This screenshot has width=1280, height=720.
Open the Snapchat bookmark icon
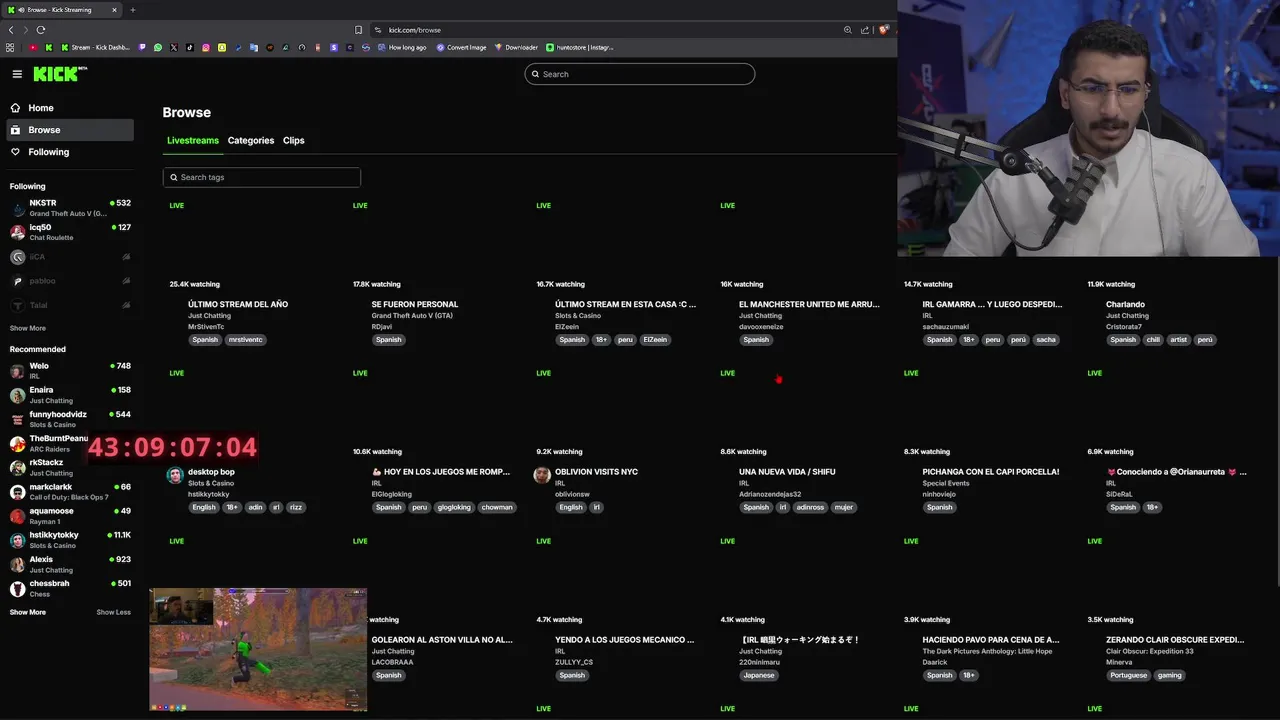[x=222, y=47]
